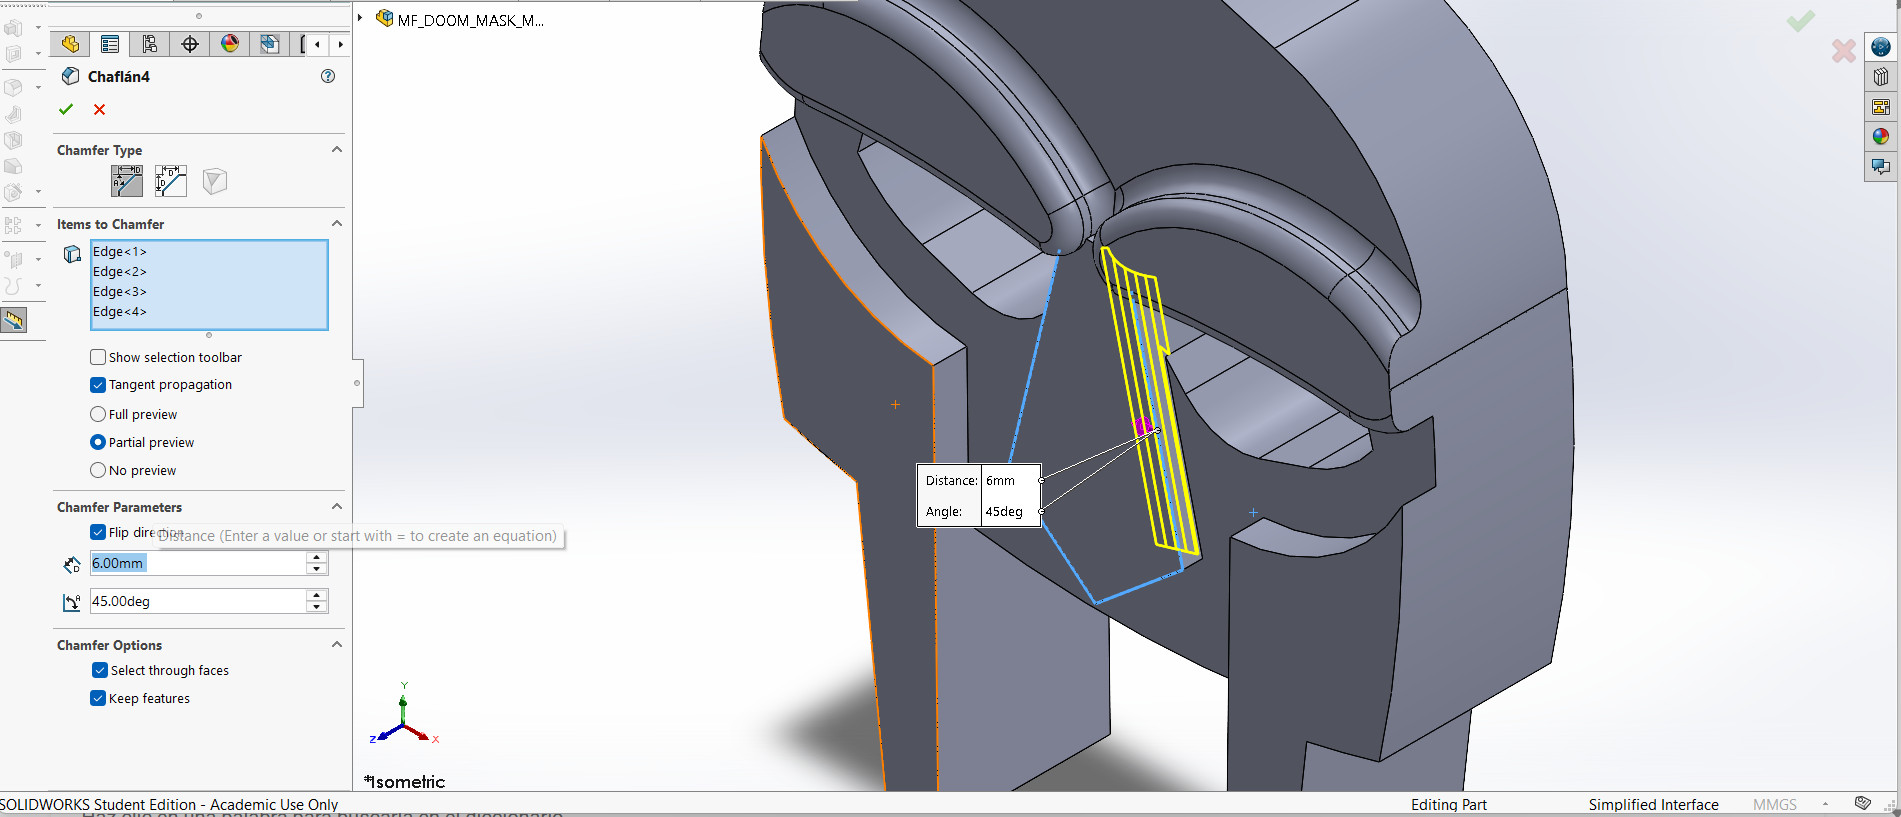Choose the Partial preview option

[98, 442]
